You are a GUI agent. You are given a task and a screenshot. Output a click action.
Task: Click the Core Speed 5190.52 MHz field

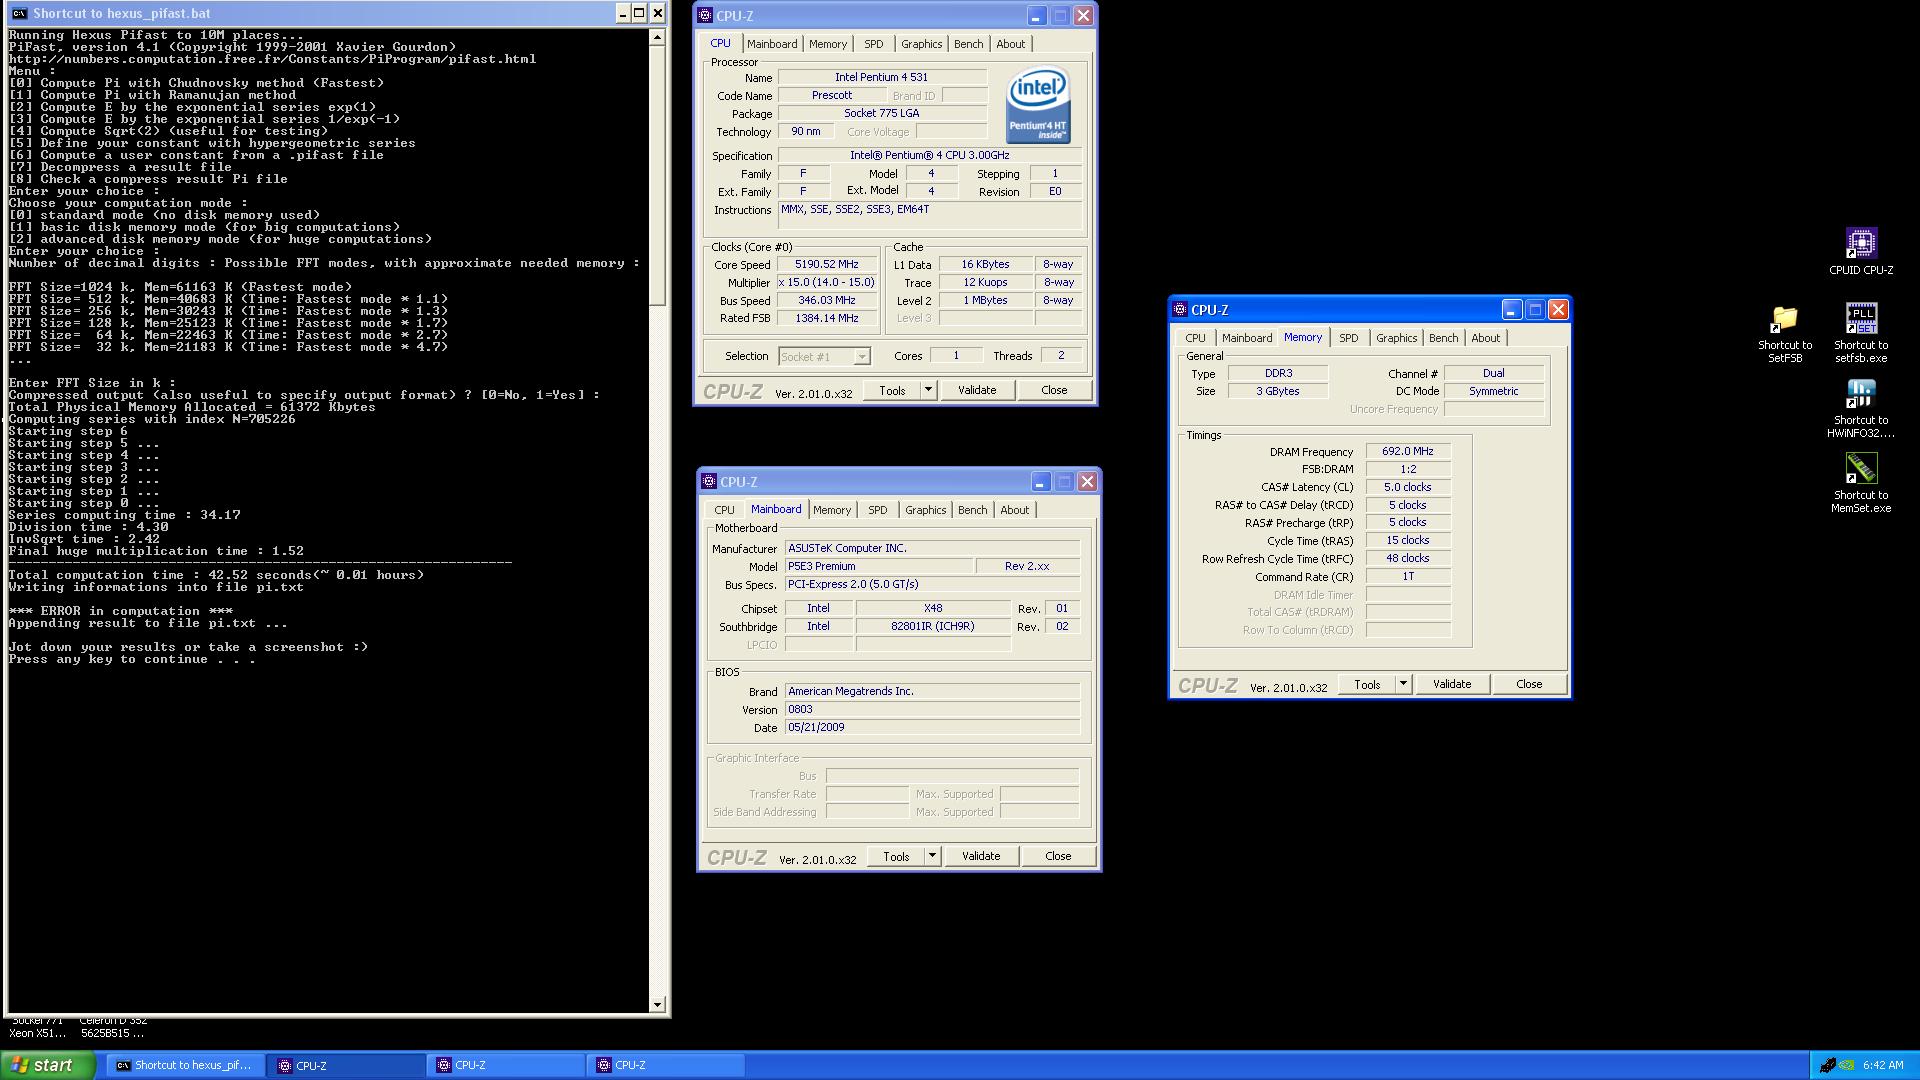pyautogui.click(x=826, y=265)
